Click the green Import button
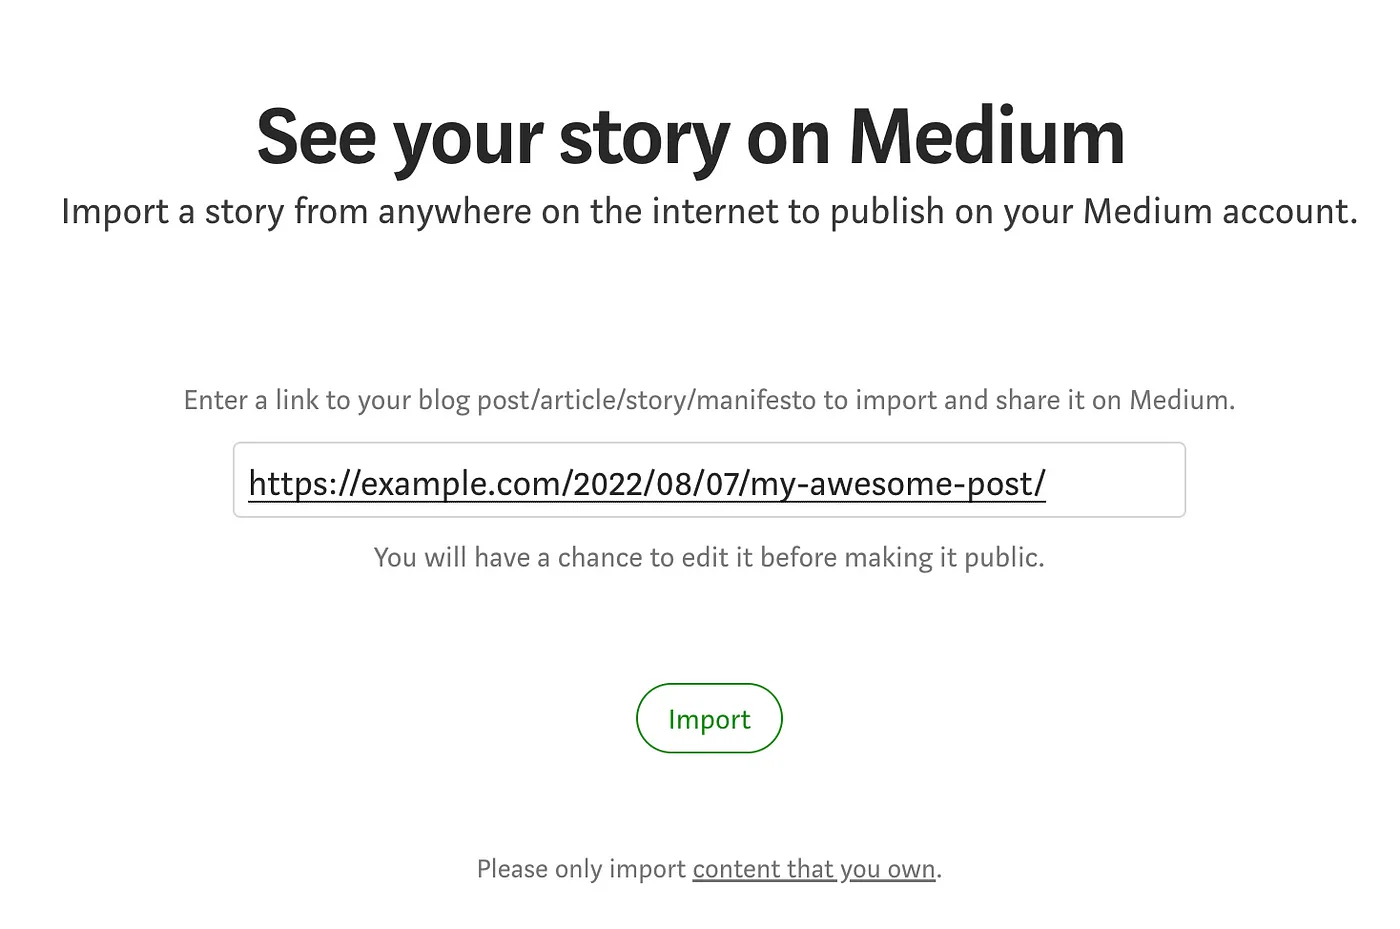Image resolution: width=1400 pixels, height=929 pixels. [709, 718]
